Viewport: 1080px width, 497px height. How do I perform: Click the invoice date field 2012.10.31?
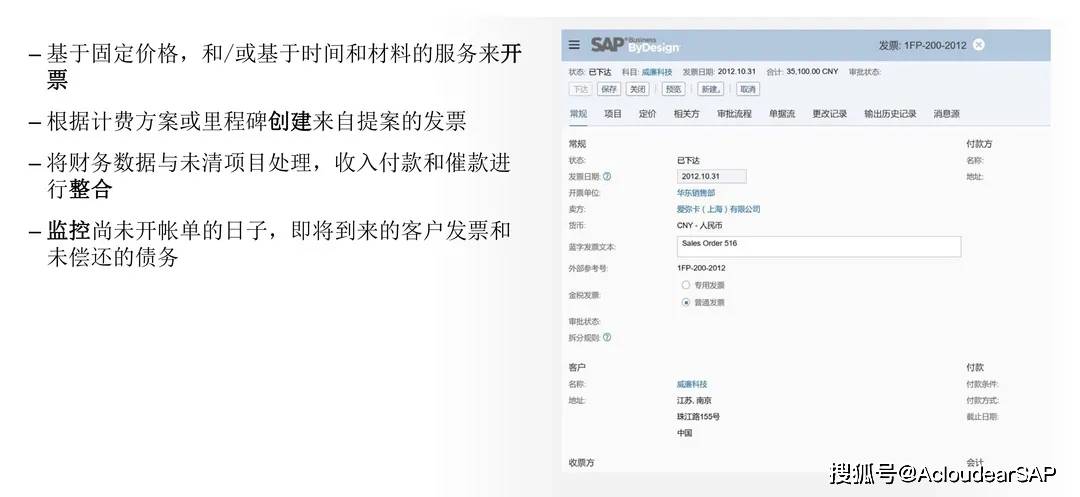(x=712, y=177)
